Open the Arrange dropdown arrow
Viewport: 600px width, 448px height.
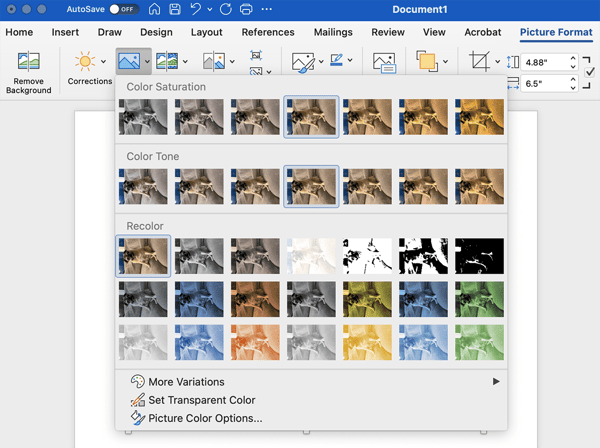[445, 61]
